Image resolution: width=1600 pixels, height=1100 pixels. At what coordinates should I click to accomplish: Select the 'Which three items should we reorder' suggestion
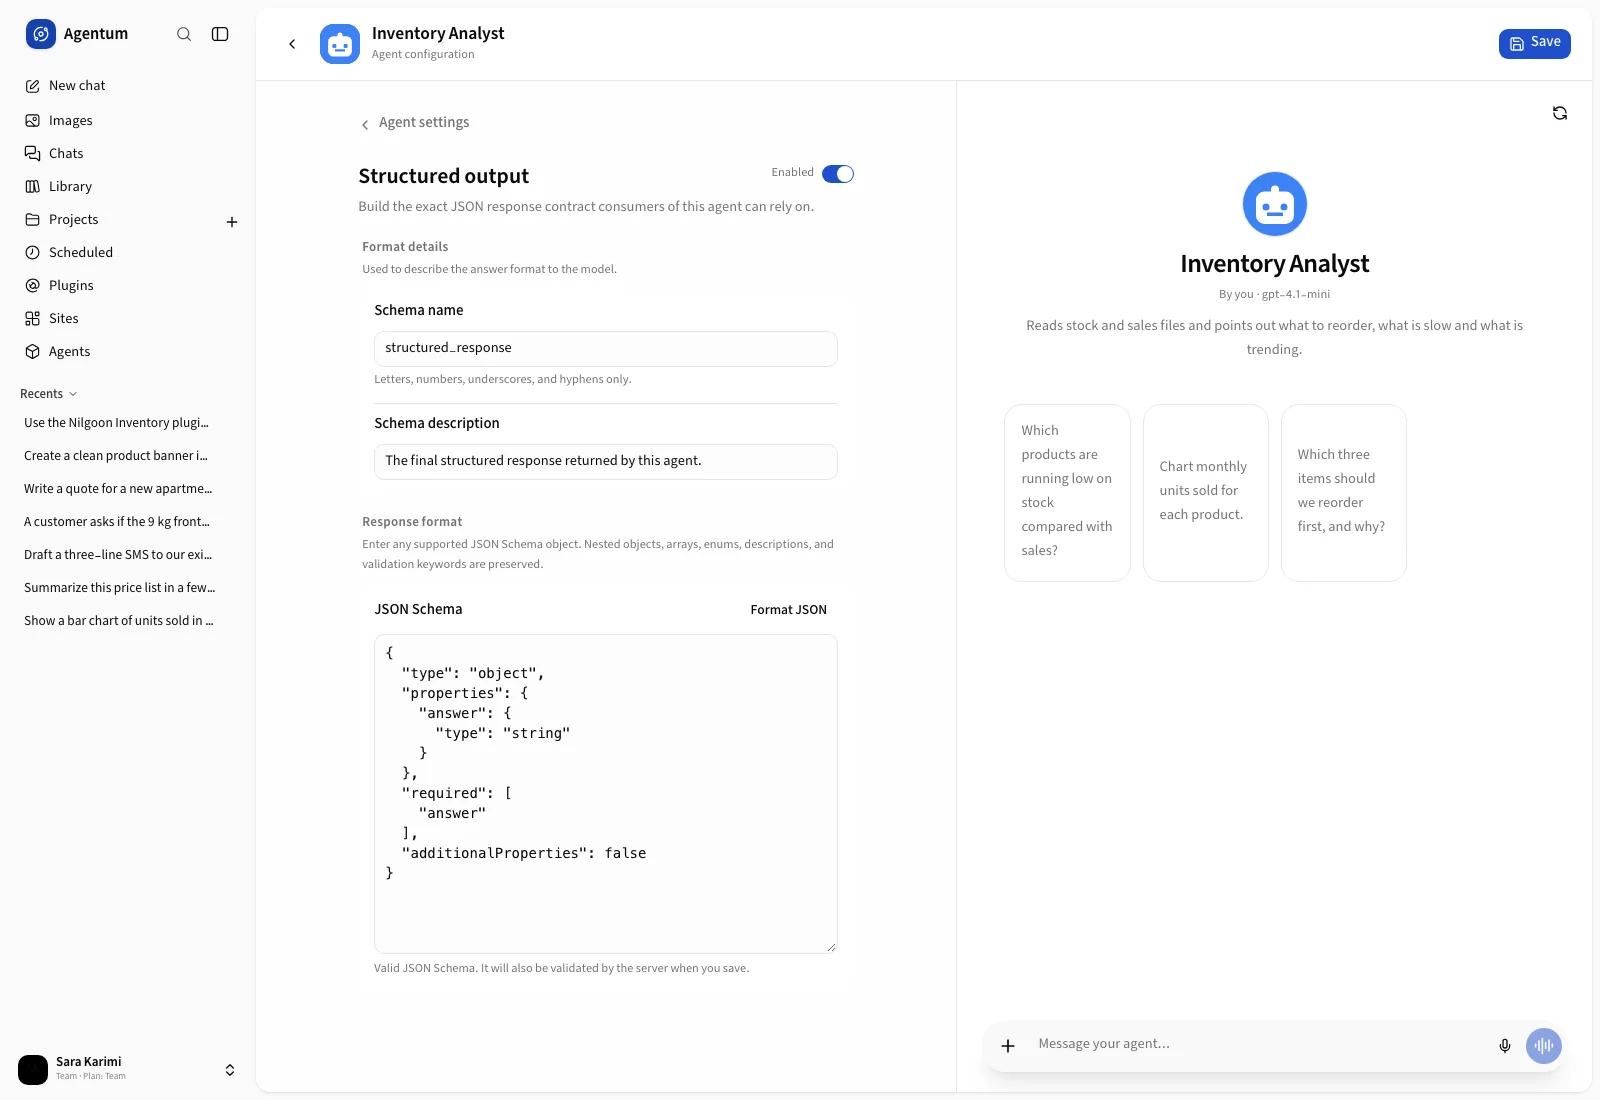pos(1344,492)
